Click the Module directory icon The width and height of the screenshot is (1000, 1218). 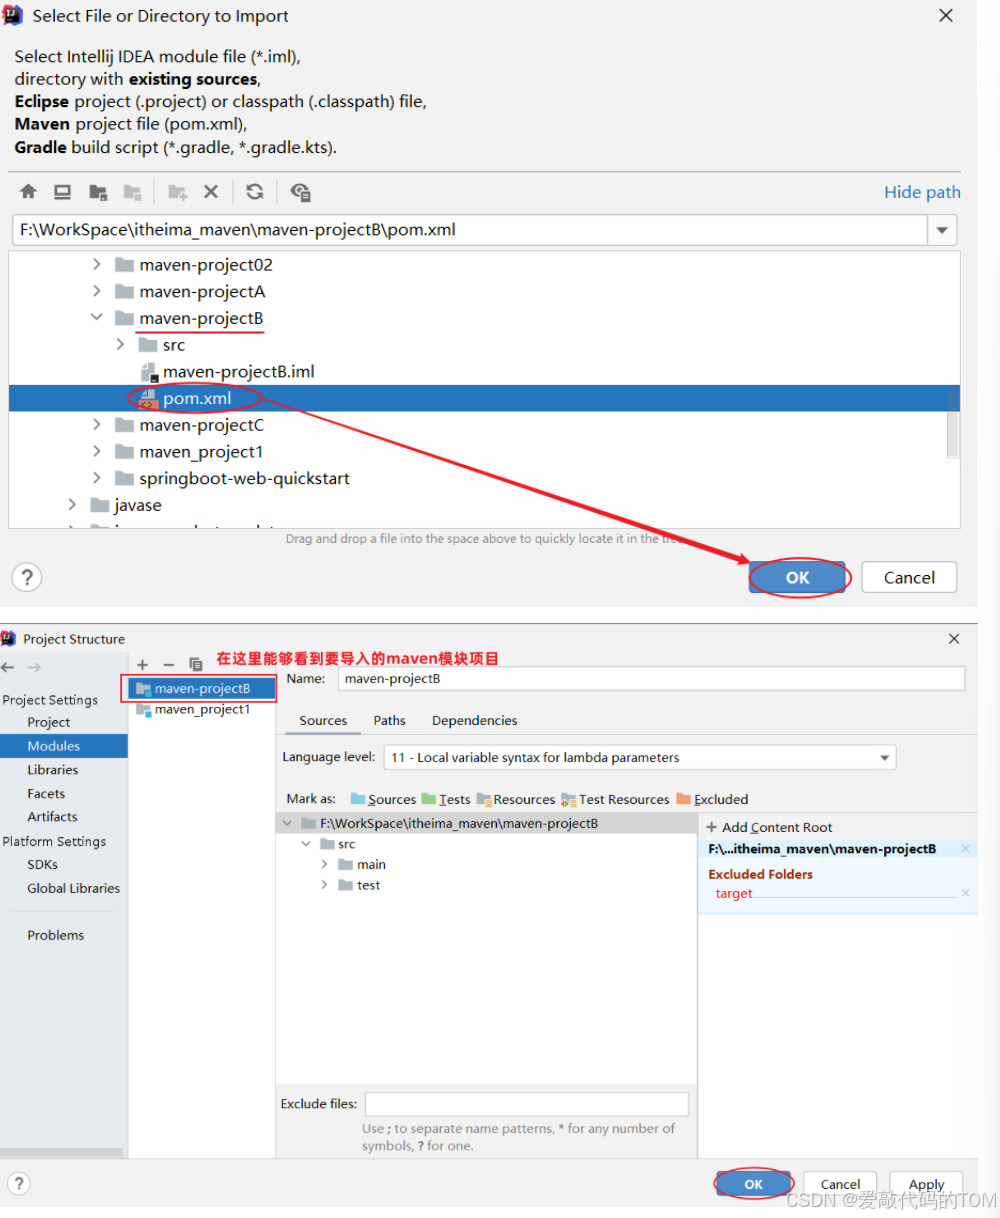(132, 192)
